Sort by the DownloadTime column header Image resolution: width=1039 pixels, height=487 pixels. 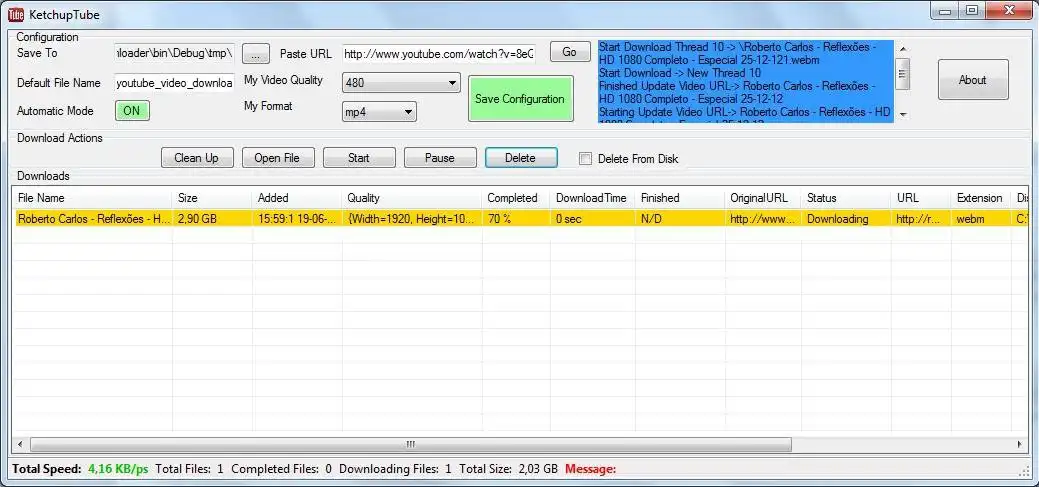pos(592,198)
